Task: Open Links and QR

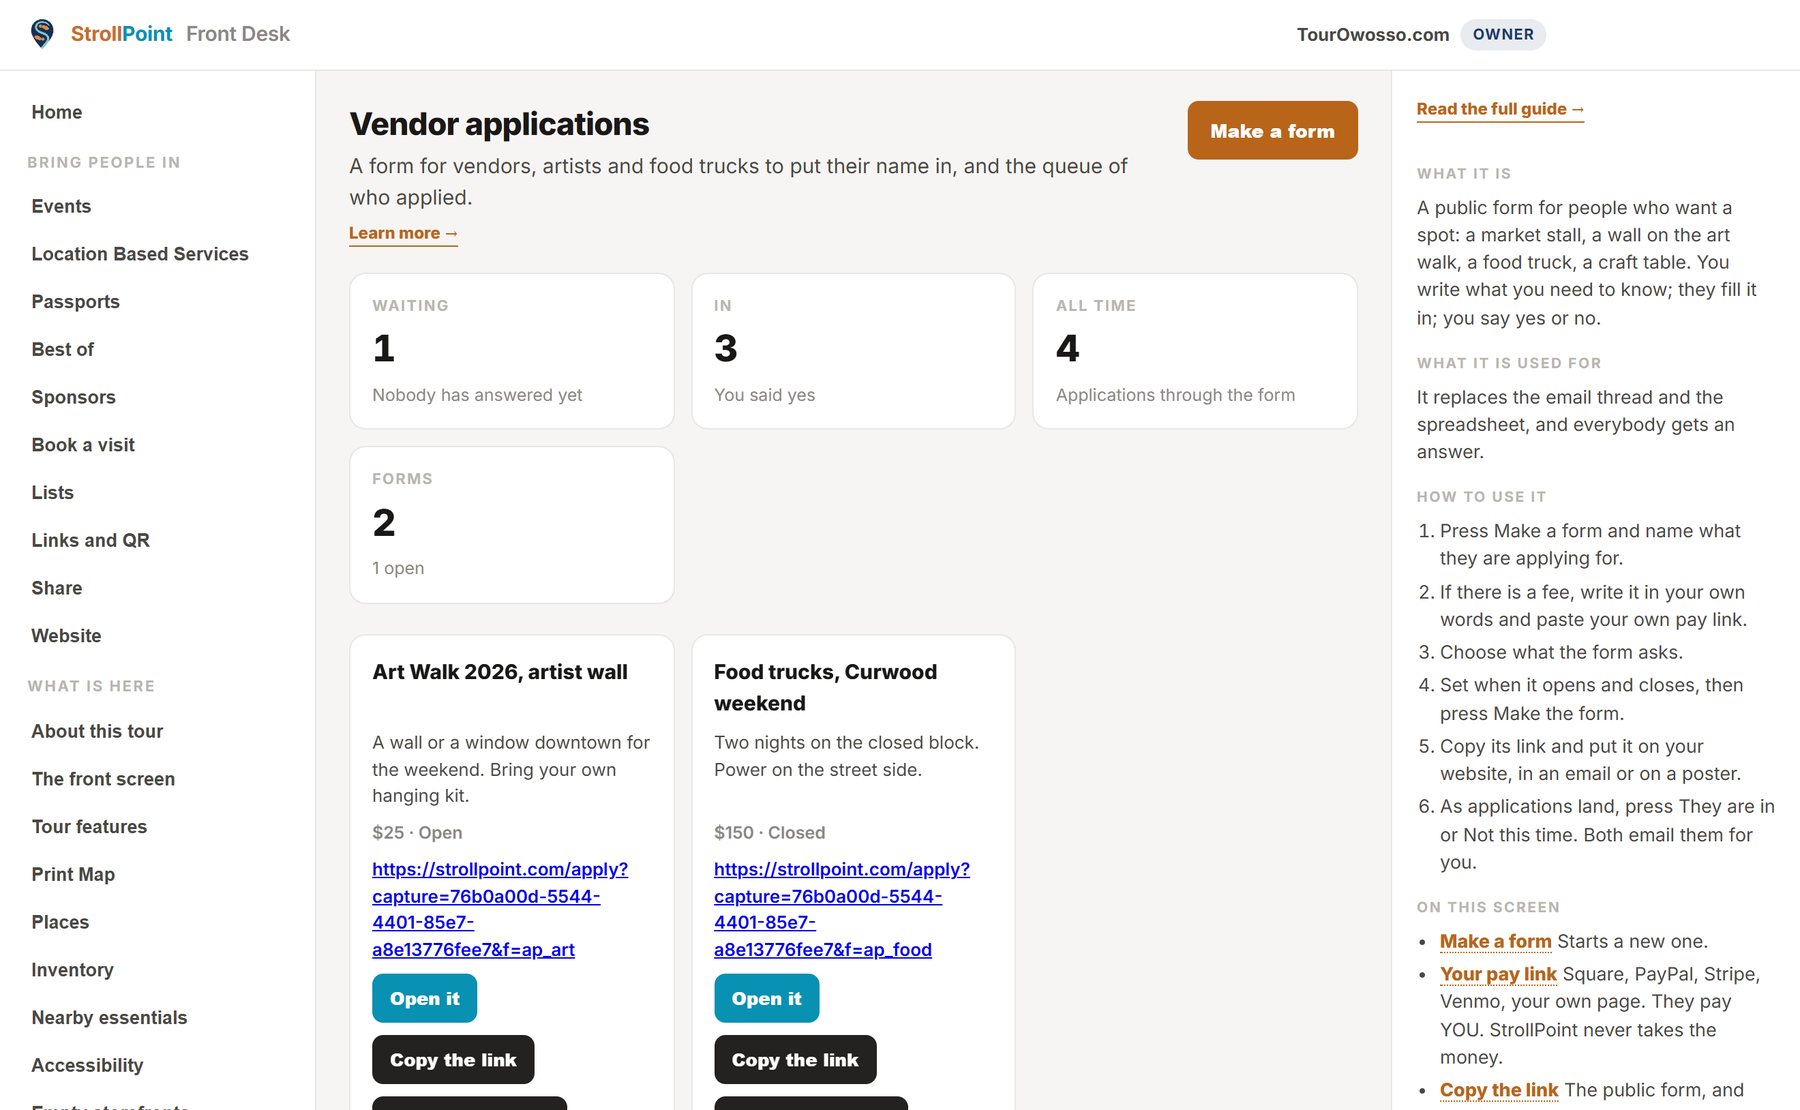Action: (90, 540)
